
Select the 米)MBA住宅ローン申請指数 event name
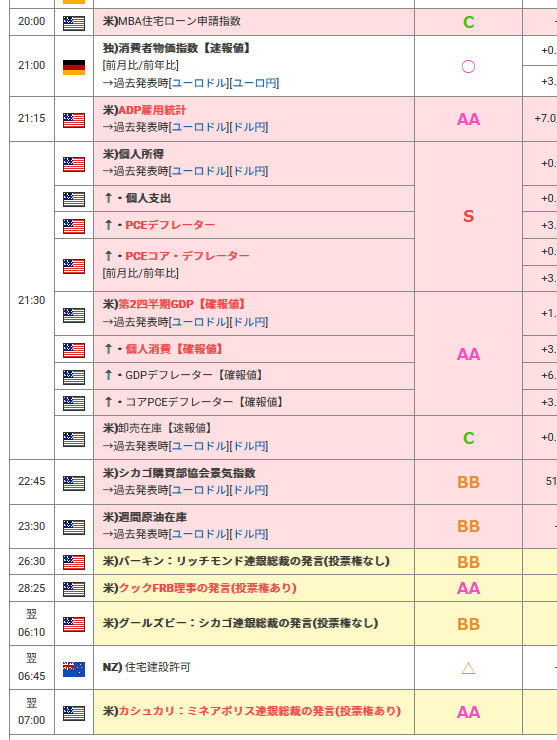(x=172, y=21)
